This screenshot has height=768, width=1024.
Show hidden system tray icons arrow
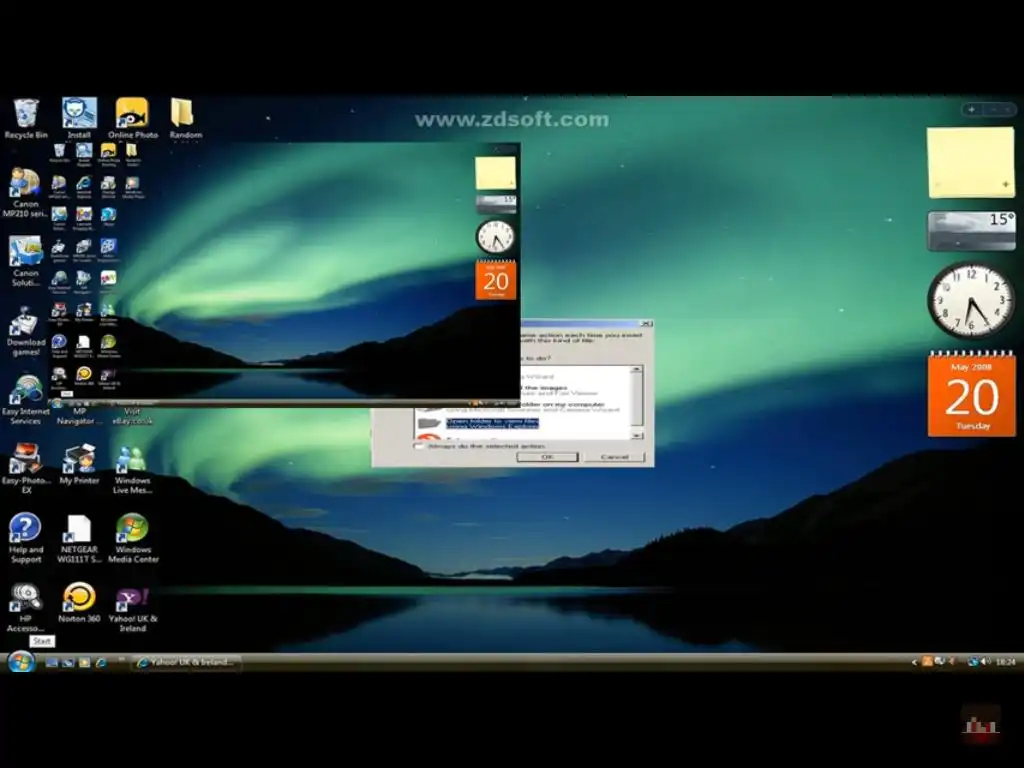(914, 662)
